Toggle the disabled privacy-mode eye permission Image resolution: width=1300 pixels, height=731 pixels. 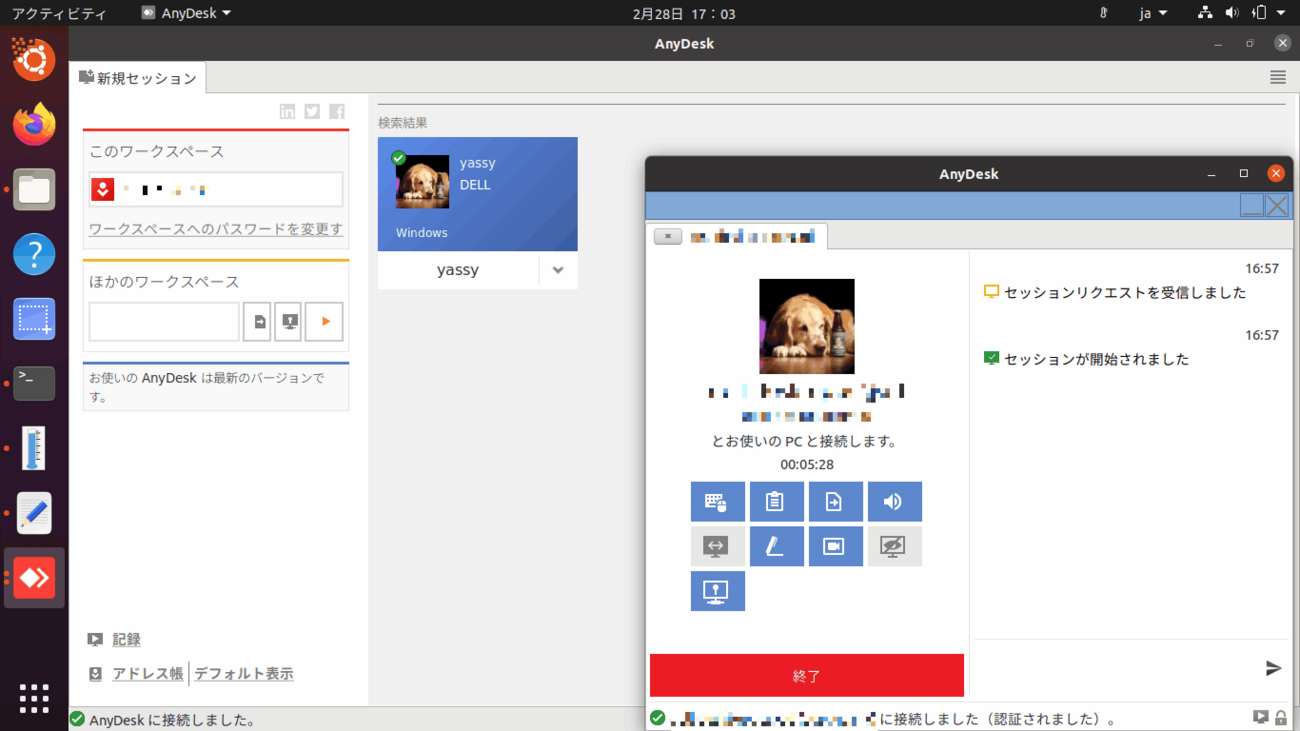coord(894,547)
